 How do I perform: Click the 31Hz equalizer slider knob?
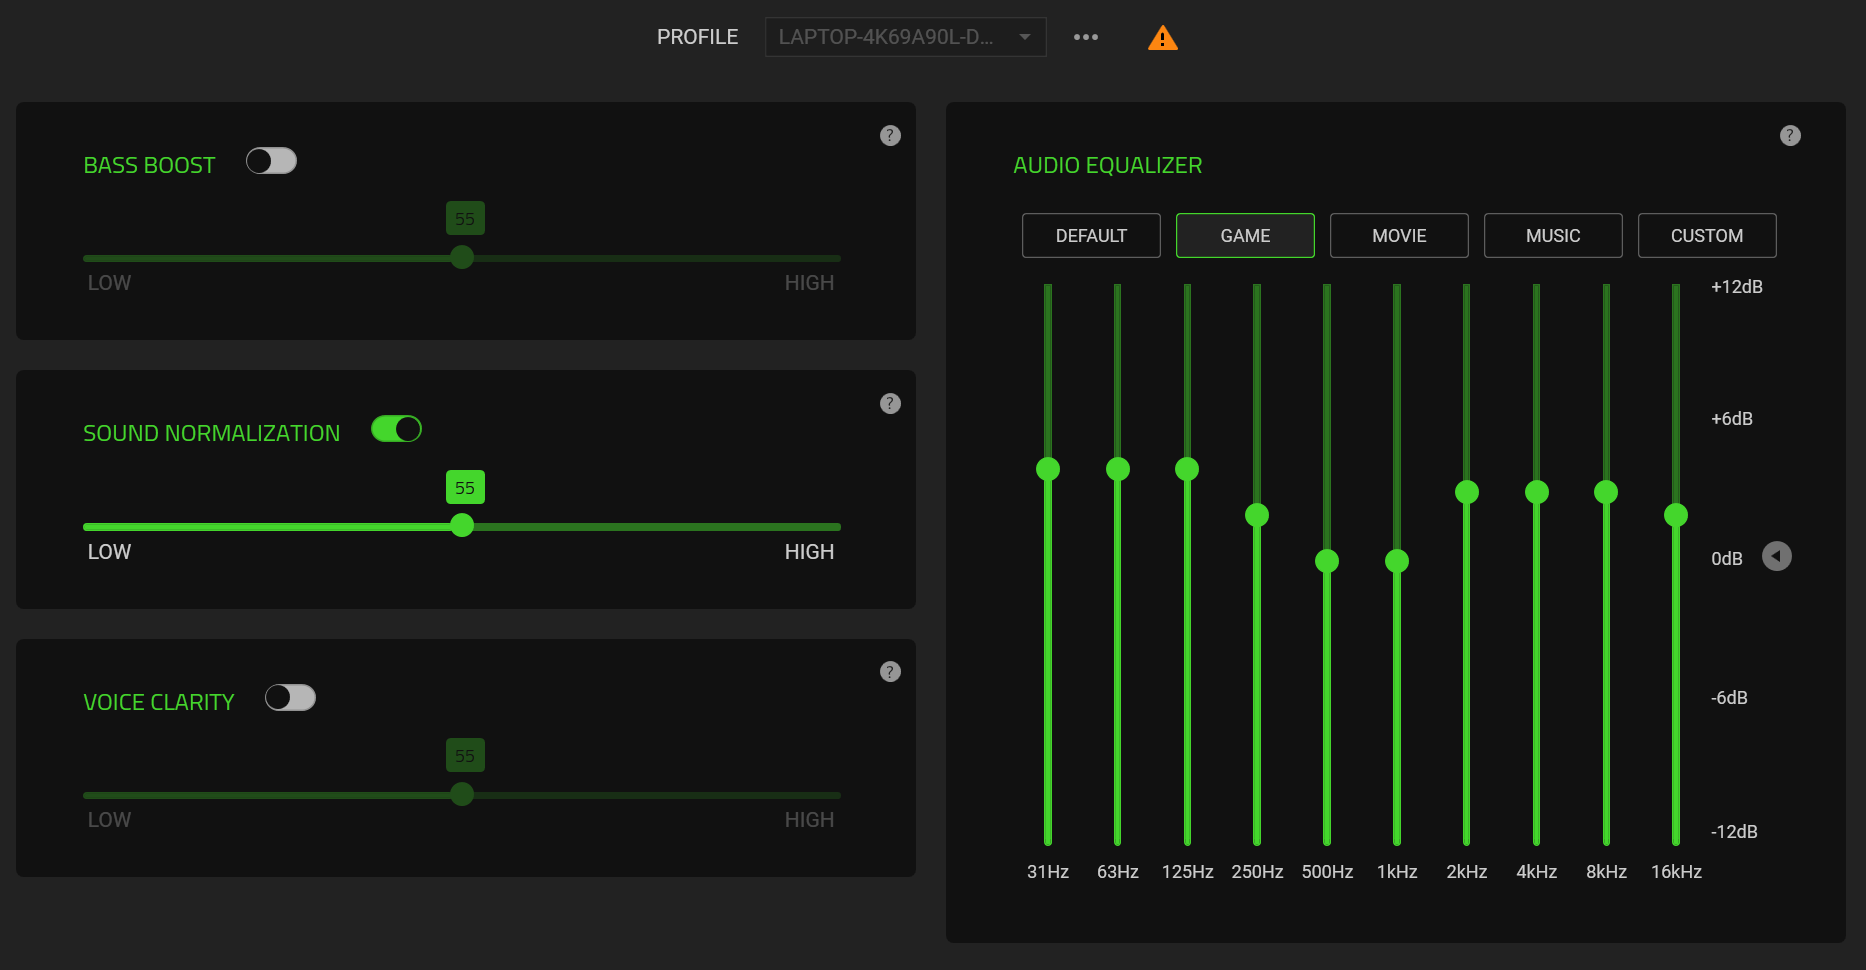coord(1048,469)
